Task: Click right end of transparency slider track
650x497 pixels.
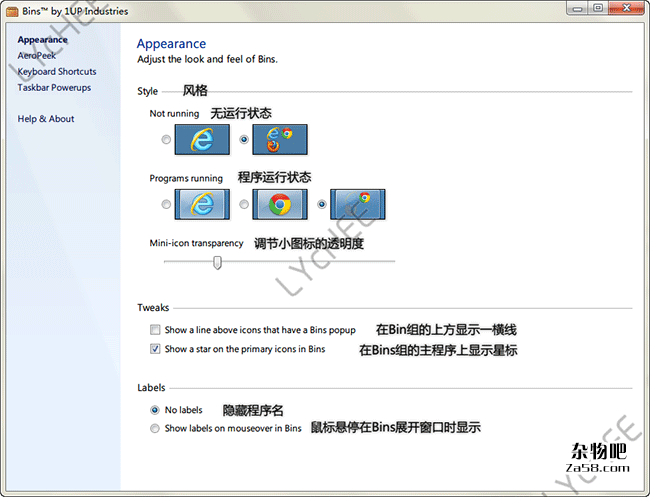Action: pos(393,262)
